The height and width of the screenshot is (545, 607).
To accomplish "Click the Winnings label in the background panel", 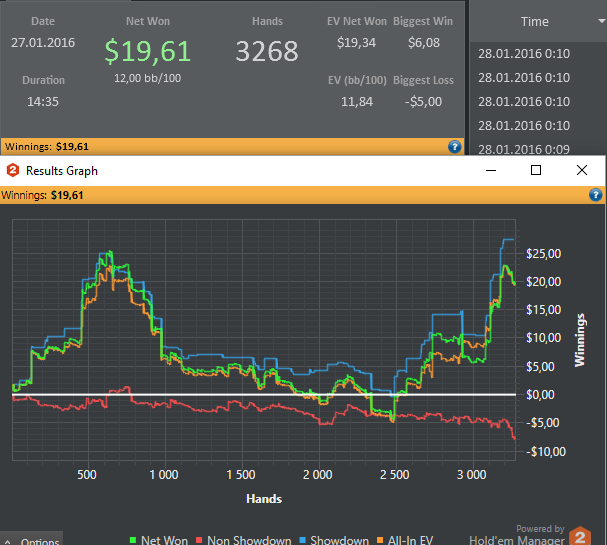I will pos(28,147).
